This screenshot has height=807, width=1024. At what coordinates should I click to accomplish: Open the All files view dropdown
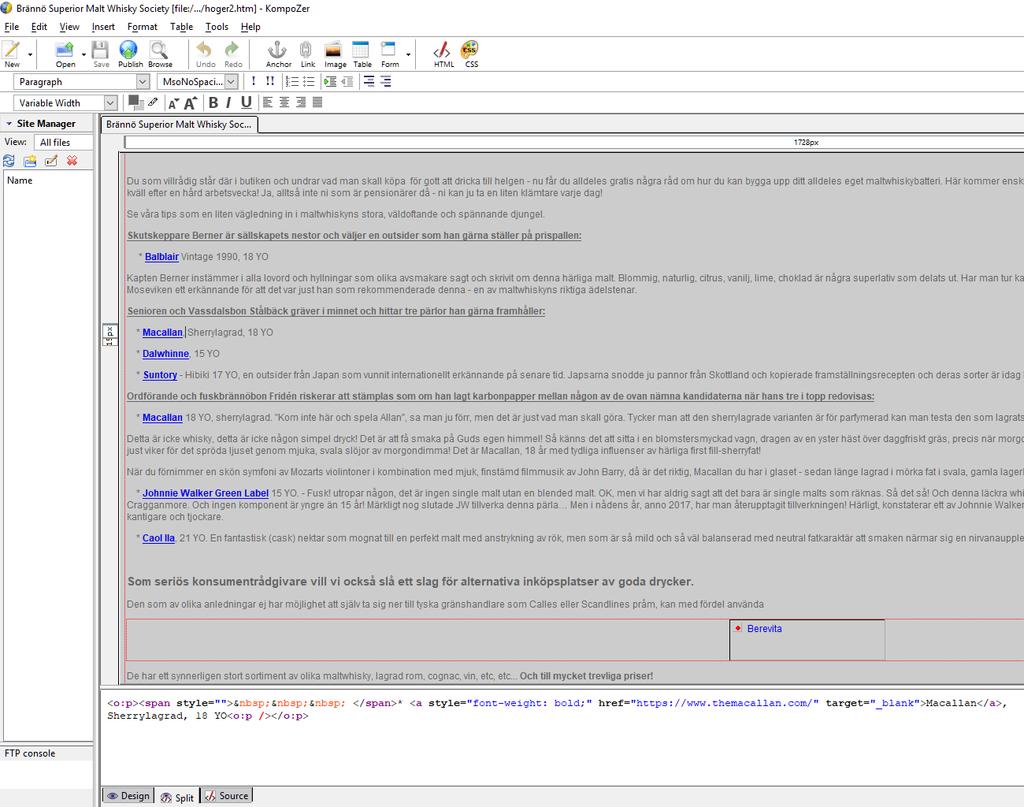click(x=63, y=142)
